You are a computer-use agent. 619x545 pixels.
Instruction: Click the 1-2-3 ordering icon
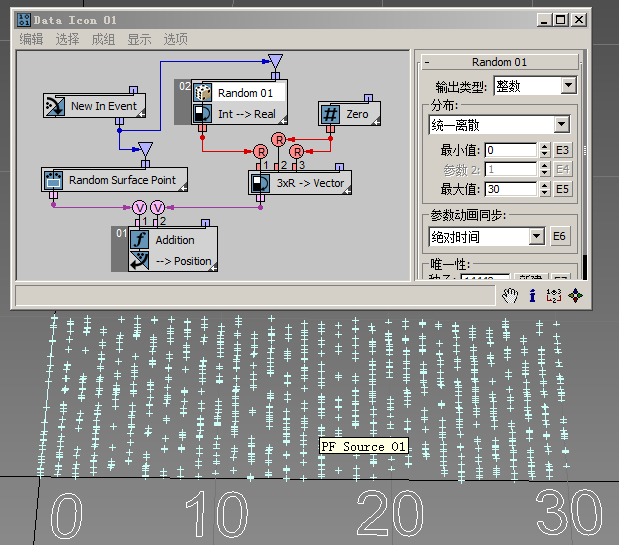click(x=554, y=295)
